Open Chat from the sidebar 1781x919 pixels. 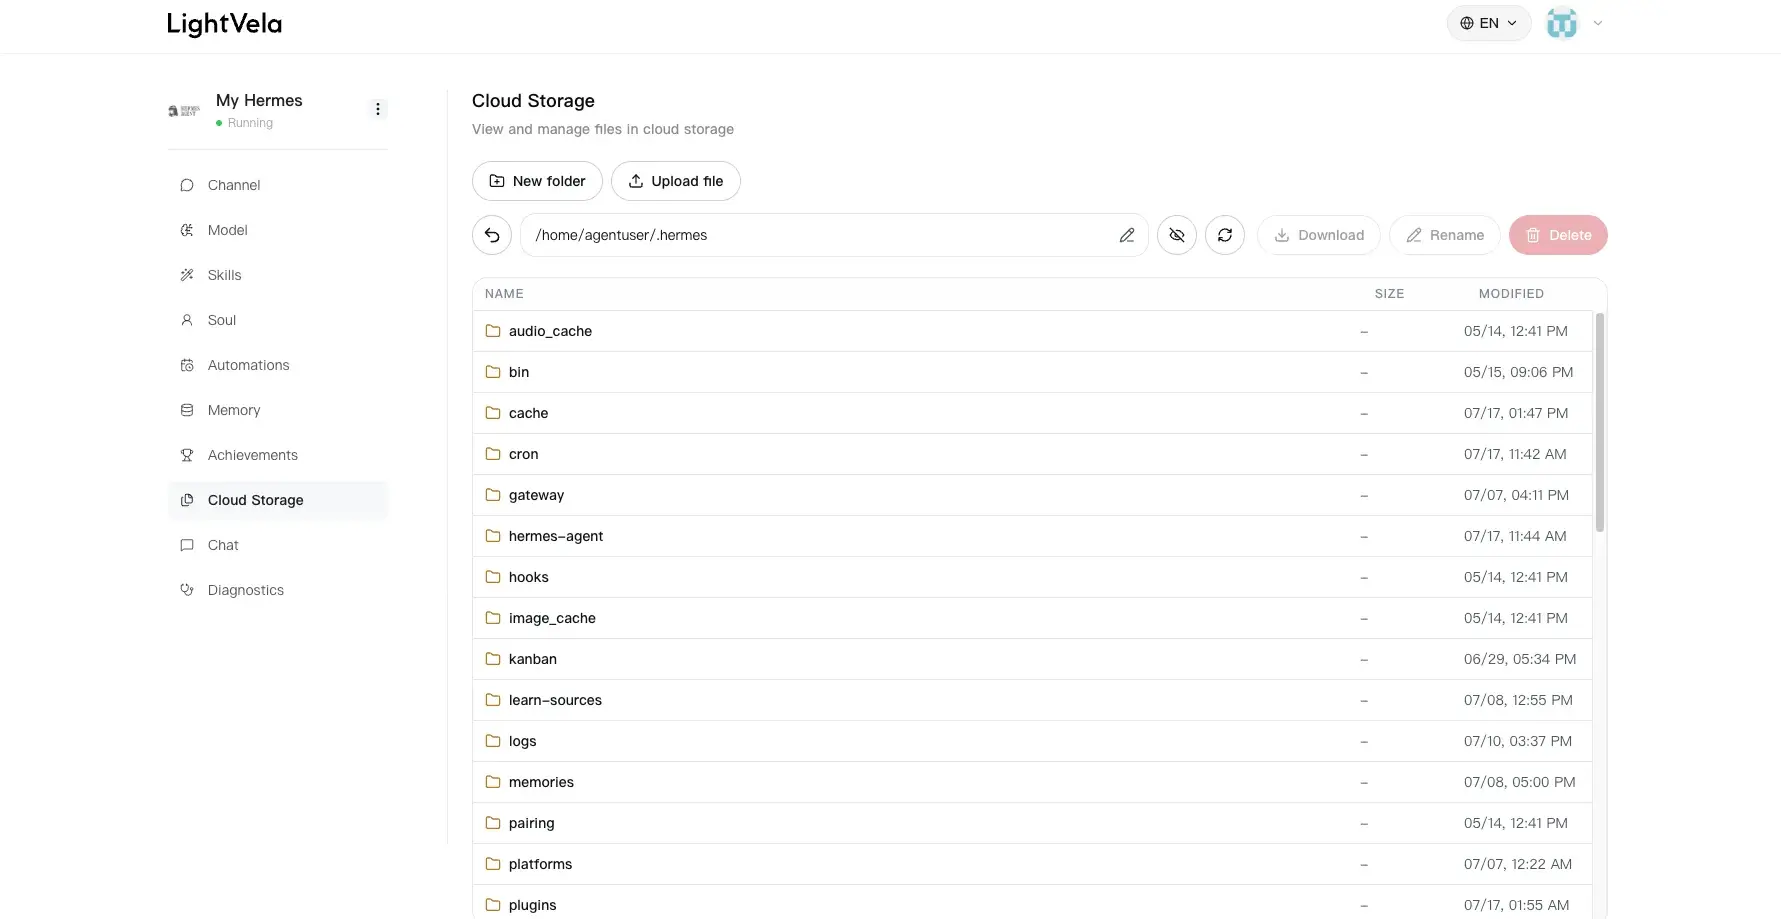(278, 545)
